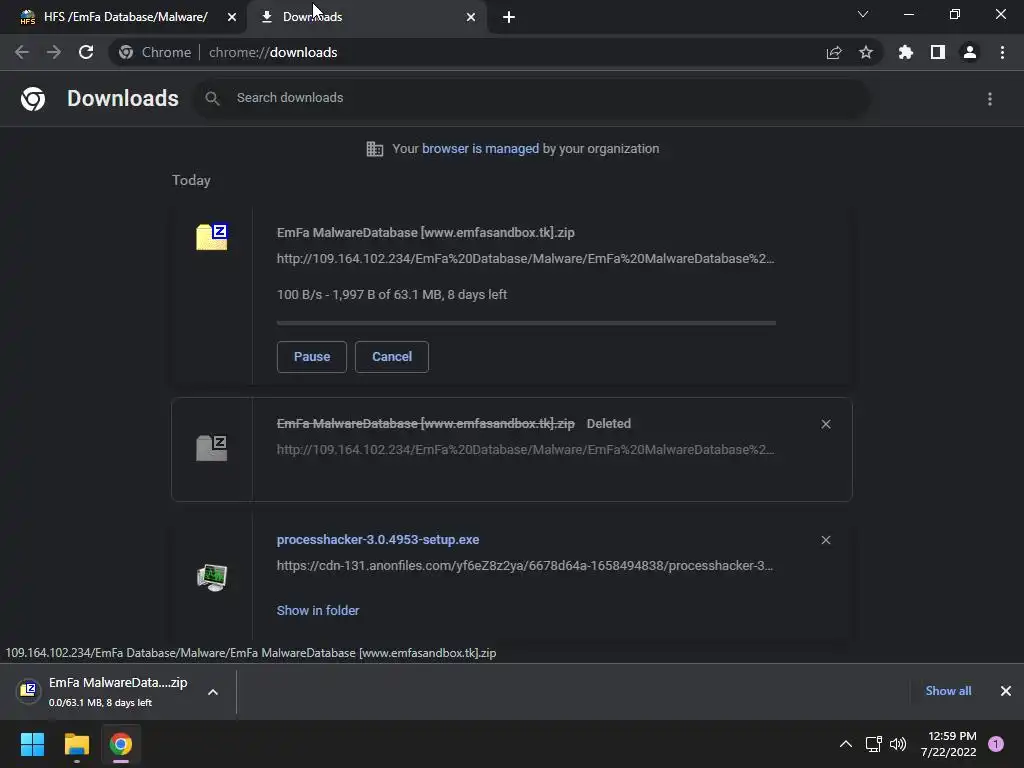Viewport: 1024px width, 768px height.
Task: Close the bottom download shelf
Action: click(1006, 691)
